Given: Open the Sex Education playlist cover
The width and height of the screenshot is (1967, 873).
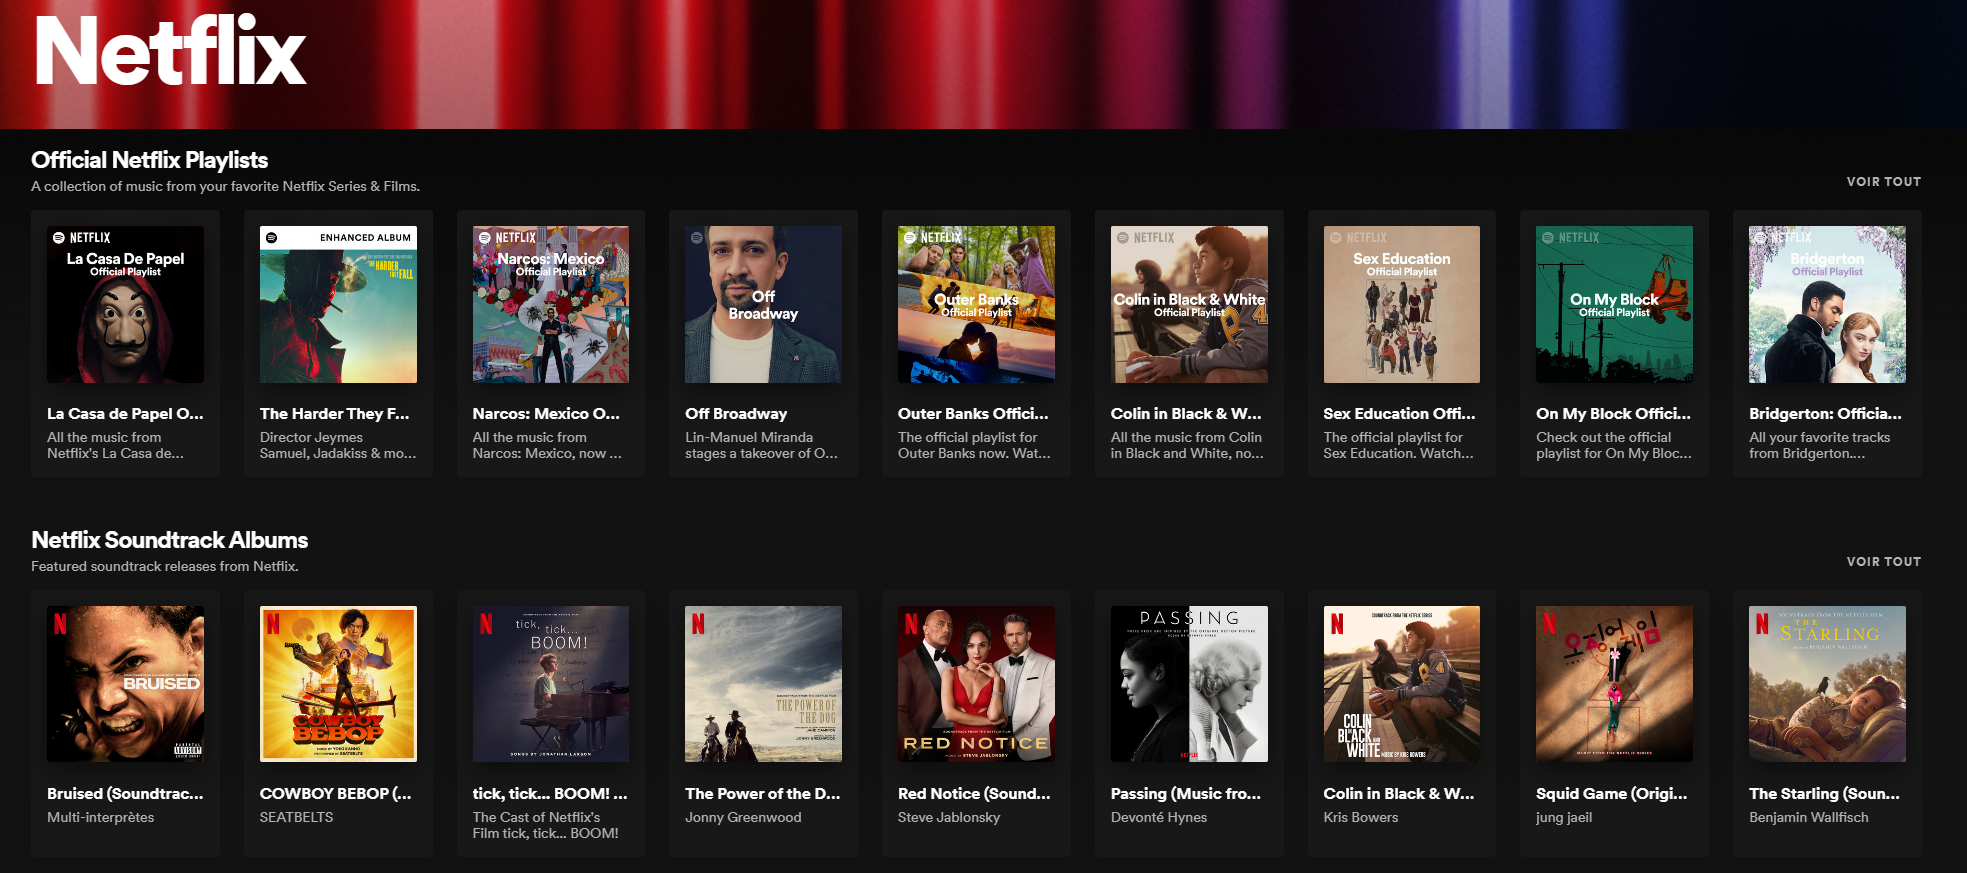Looking at the screenshot, I should (x=1402, y=304).
